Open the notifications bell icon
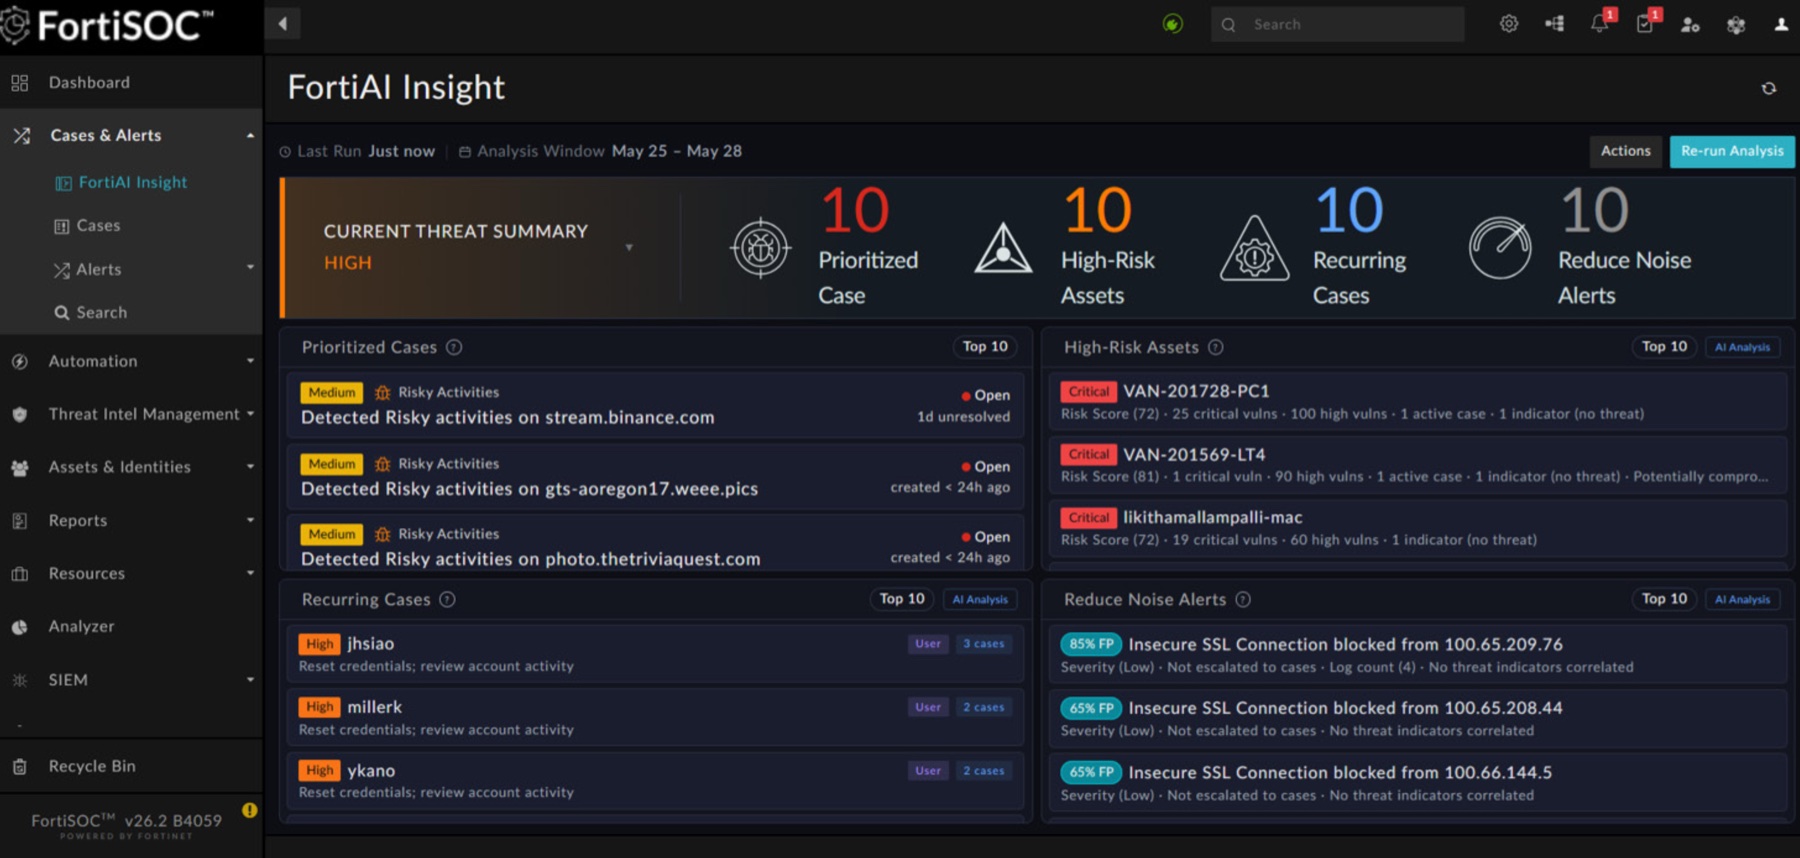 pyautogui.click(x=1600, y=23)
